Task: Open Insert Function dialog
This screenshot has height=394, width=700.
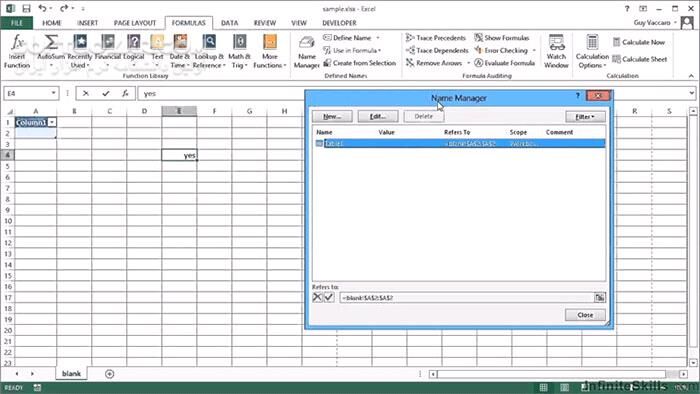Action: coord(17,52)
